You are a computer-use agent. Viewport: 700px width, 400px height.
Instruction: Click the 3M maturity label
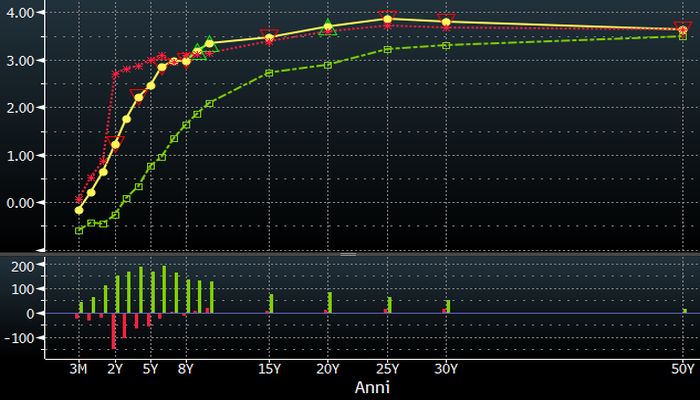point(78,369)
